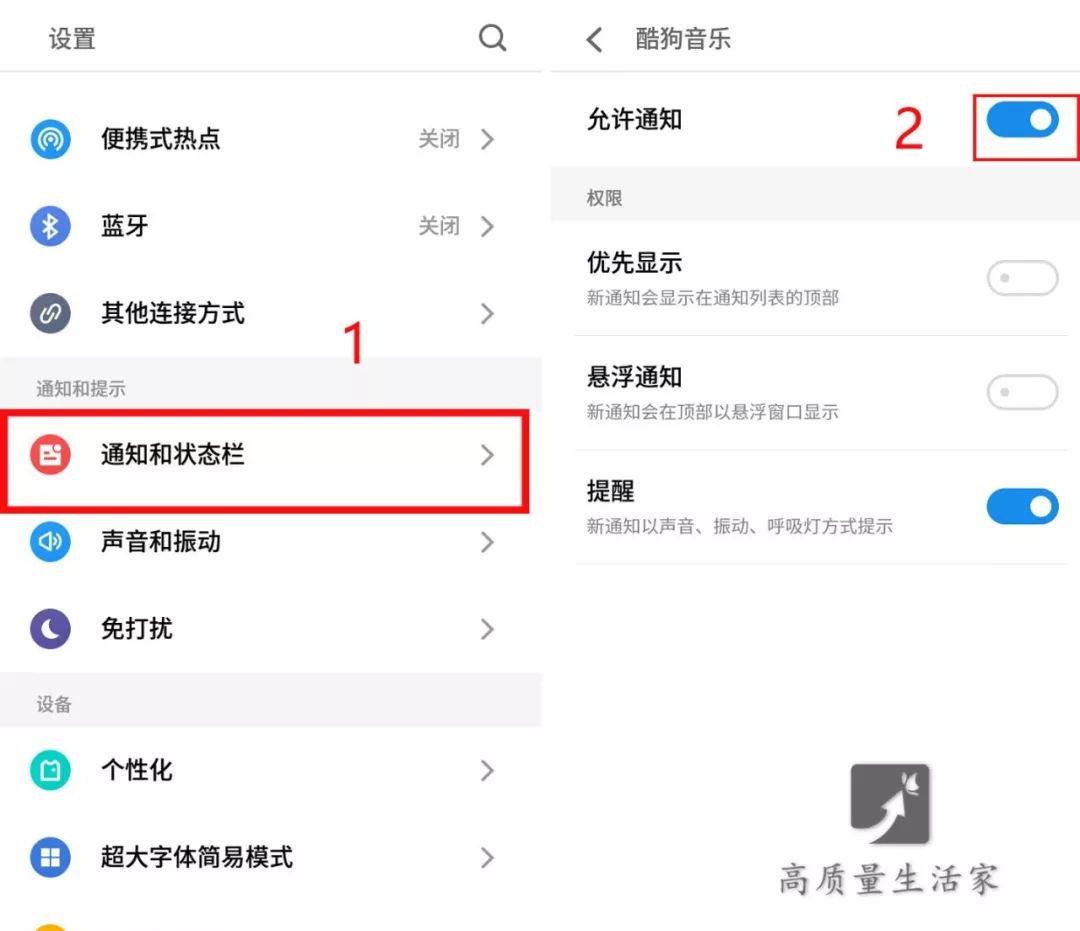Tap the back arrow on 酷狗音乐 page
This screenshot has height=931, width=1080.
click(594, 39)
